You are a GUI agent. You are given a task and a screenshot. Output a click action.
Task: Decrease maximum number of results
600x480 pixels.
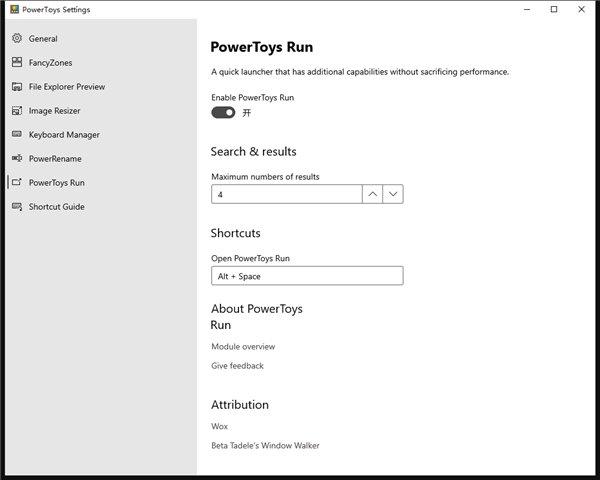click(393, 194)
